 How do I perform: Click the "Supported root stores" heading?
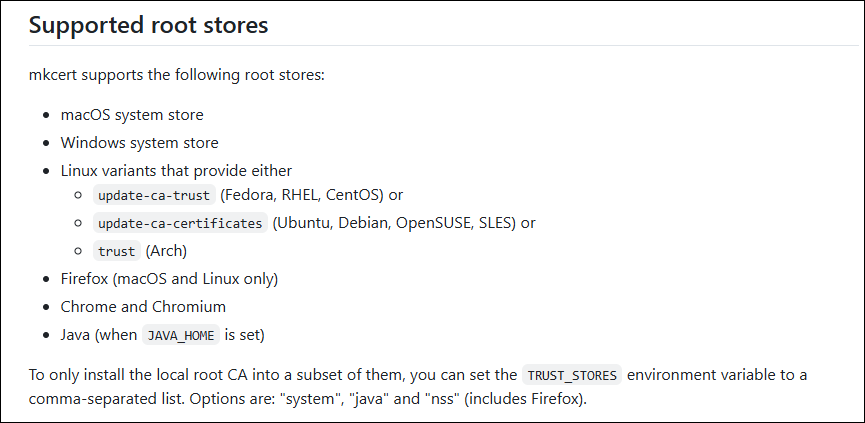[148, 25]
